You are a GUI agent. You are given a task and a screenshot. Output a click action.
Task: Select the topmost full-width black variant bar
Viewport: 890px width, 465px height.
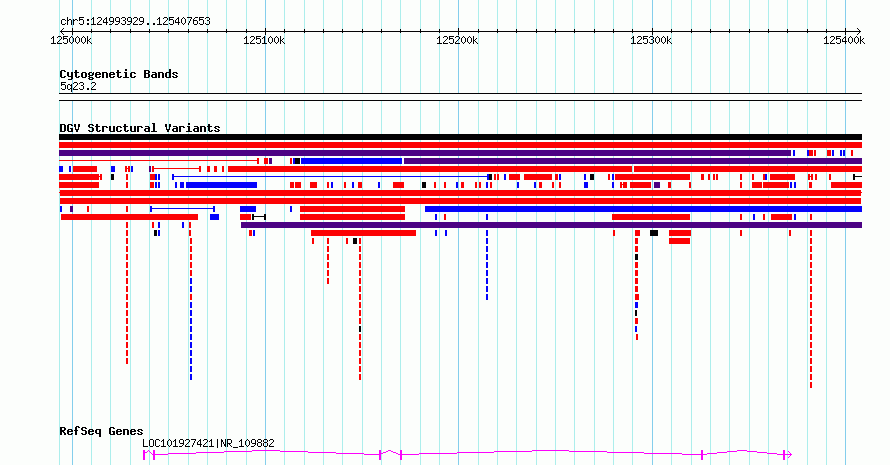point(460,137)
